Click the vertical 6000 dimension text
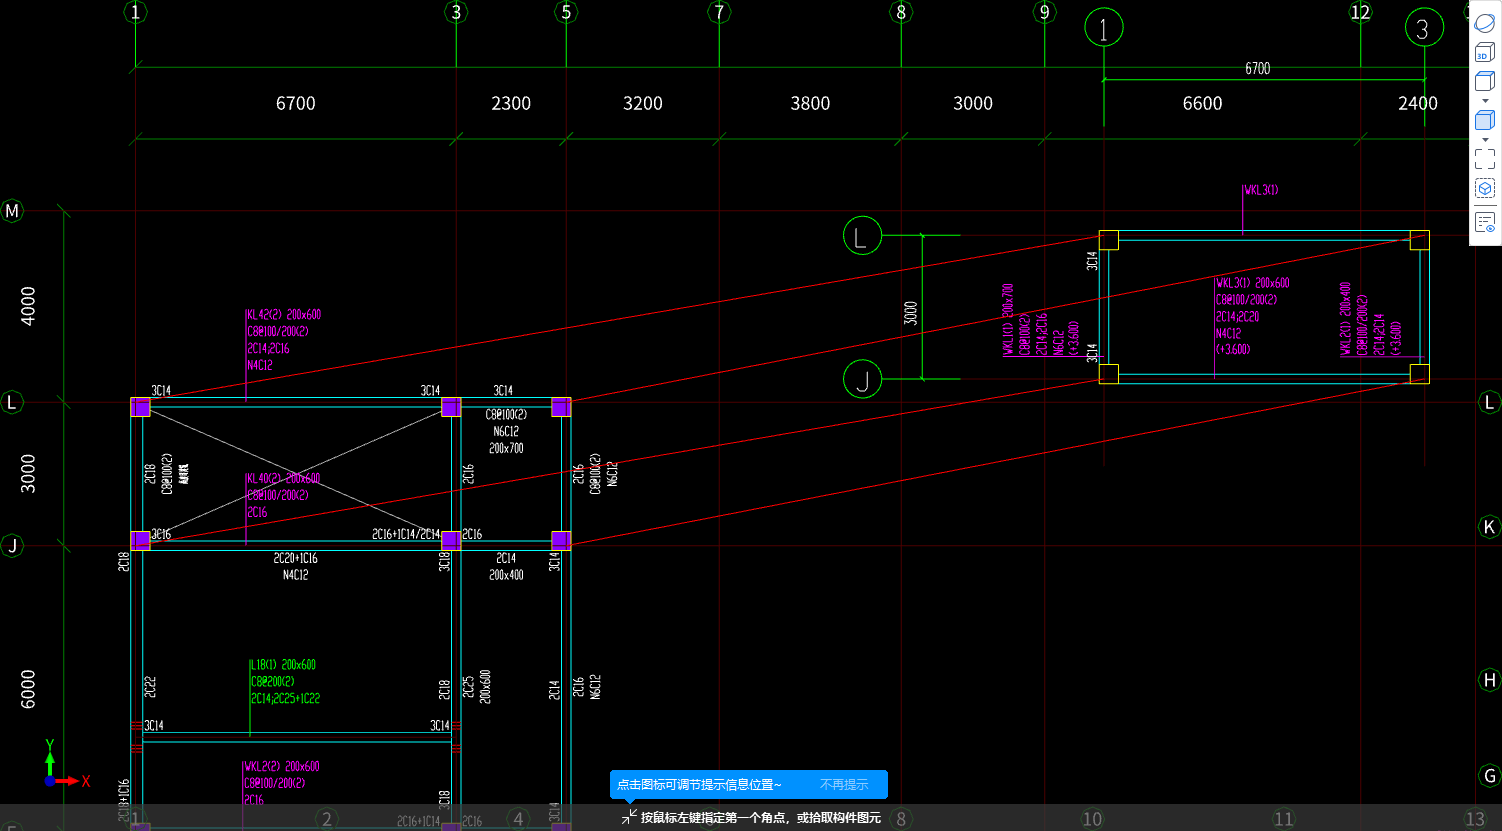The image size is (1502, 831). click(28, 690)
